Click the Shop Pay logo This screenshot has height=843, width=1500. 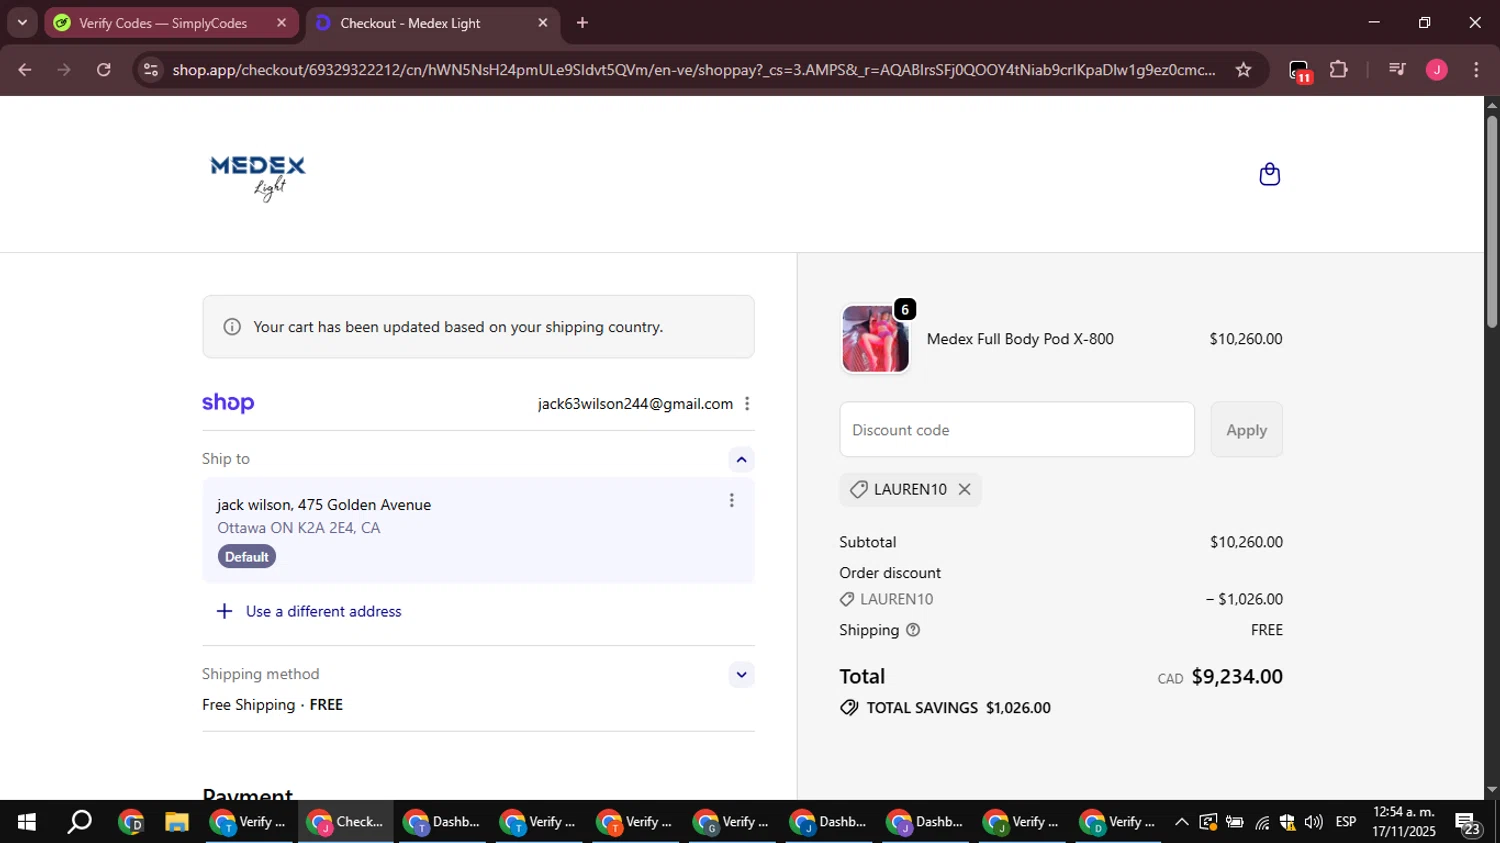(228, 403)
